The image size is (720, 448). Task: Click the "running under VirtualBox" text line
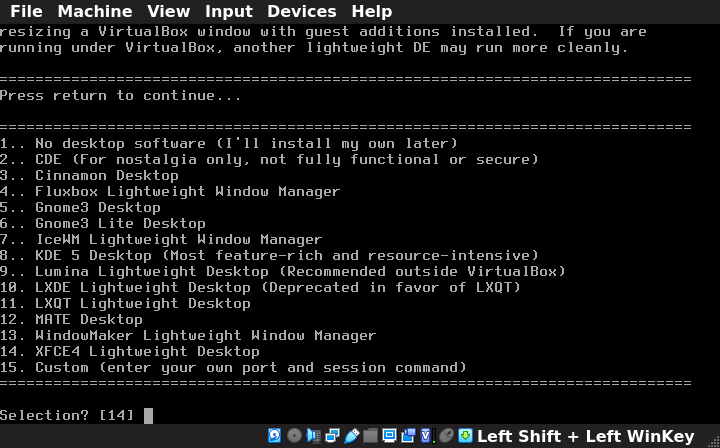[x=314, y=48]
